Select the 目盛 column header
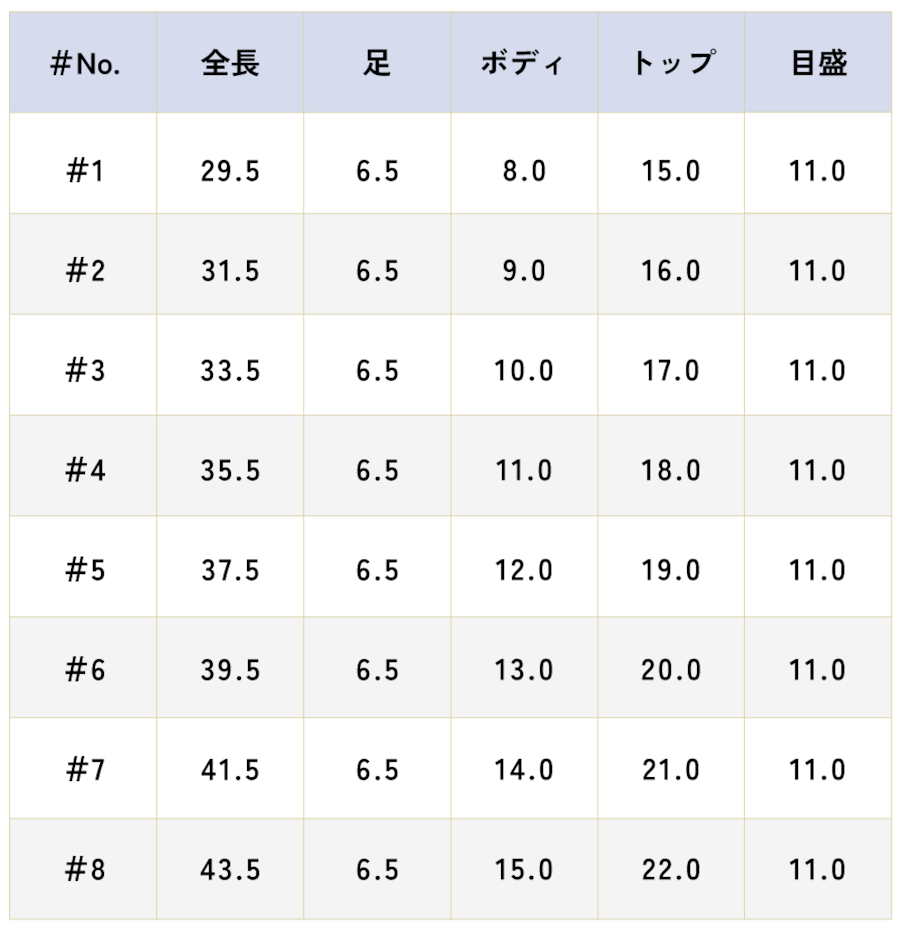Viewport: 900px width, 932px height. (x=819, y=63)
